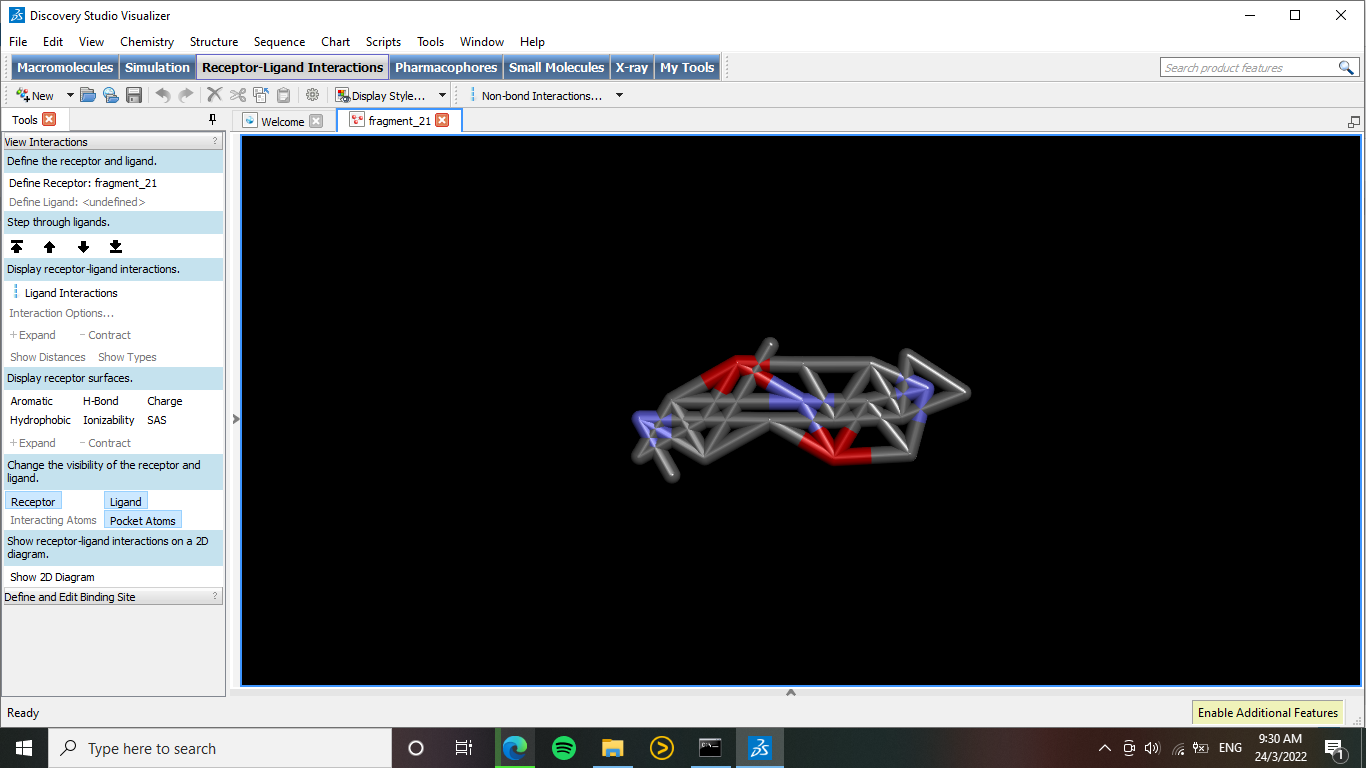1366x768 pixels.
Task: Close the fragment_21 tab
Action: coord(442,120)
